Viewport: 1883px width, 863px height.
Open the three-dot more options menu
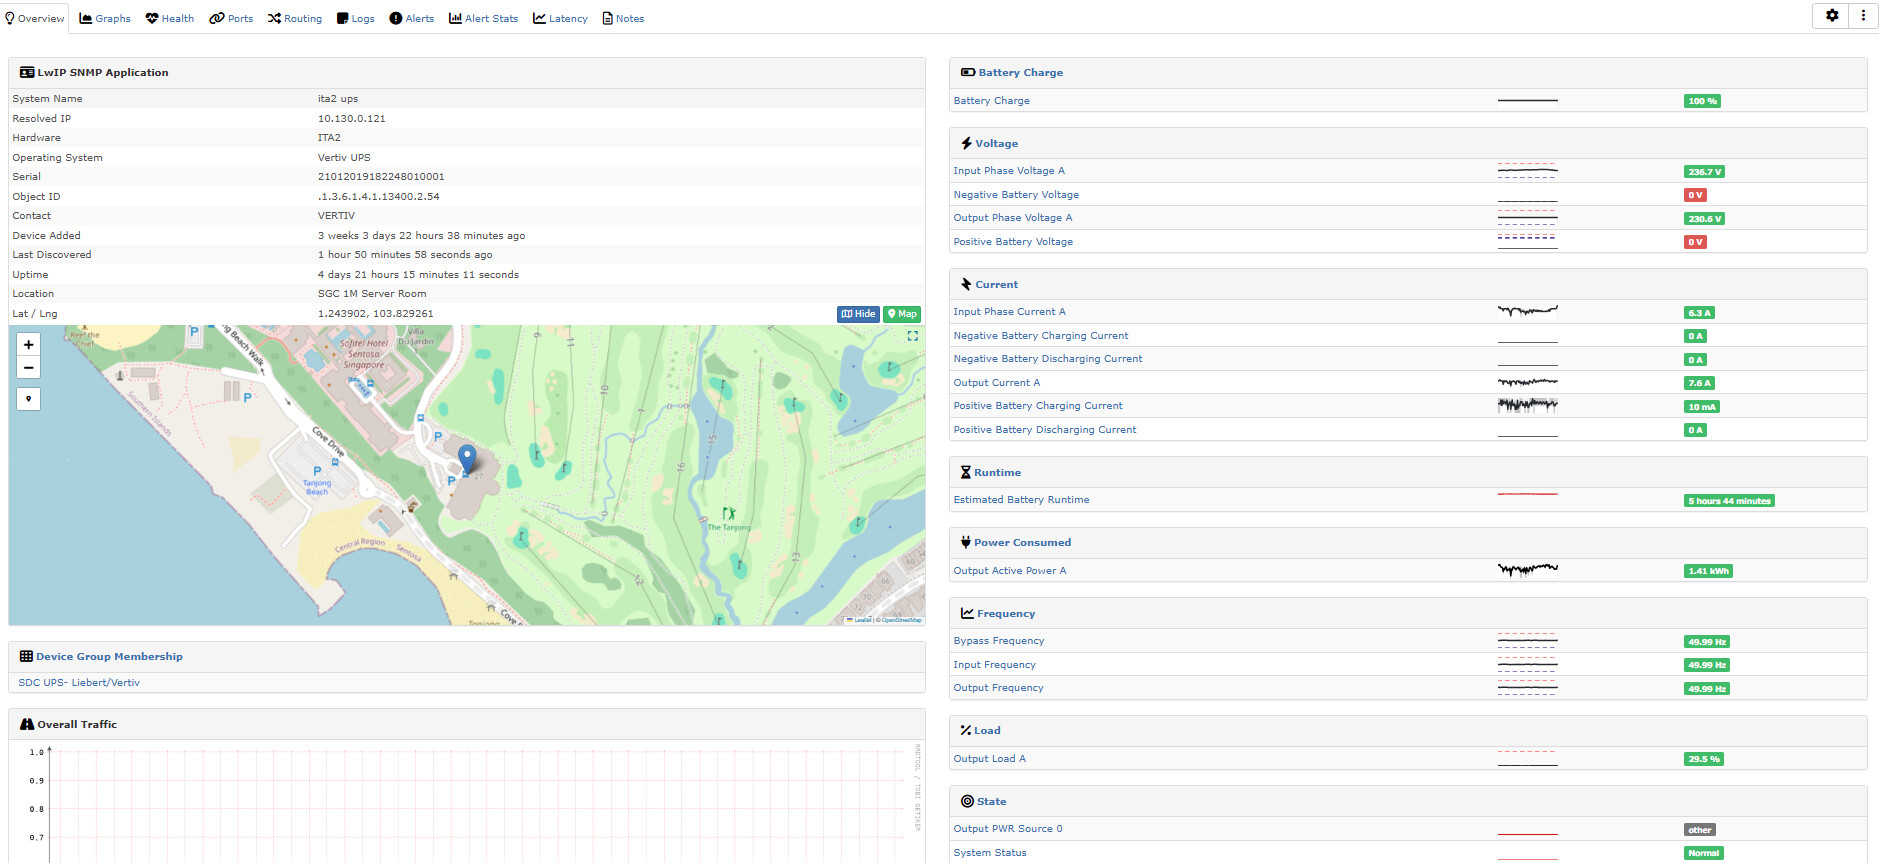[x=1863, y=16]
